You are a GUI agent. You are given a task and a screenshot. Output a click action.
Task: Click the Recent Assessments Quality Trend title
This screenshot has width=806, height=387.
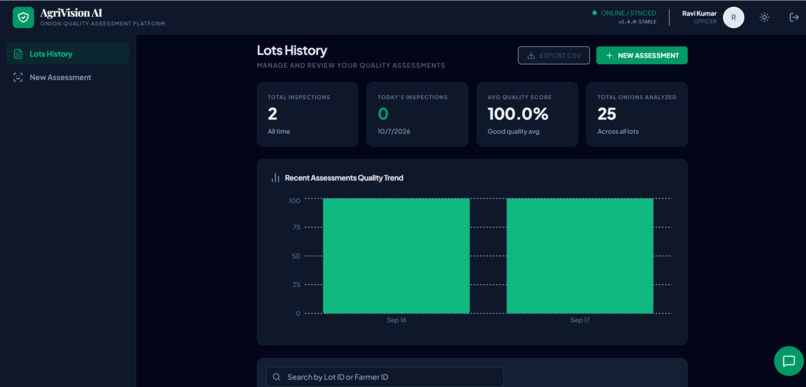click(x=344, y=178)
